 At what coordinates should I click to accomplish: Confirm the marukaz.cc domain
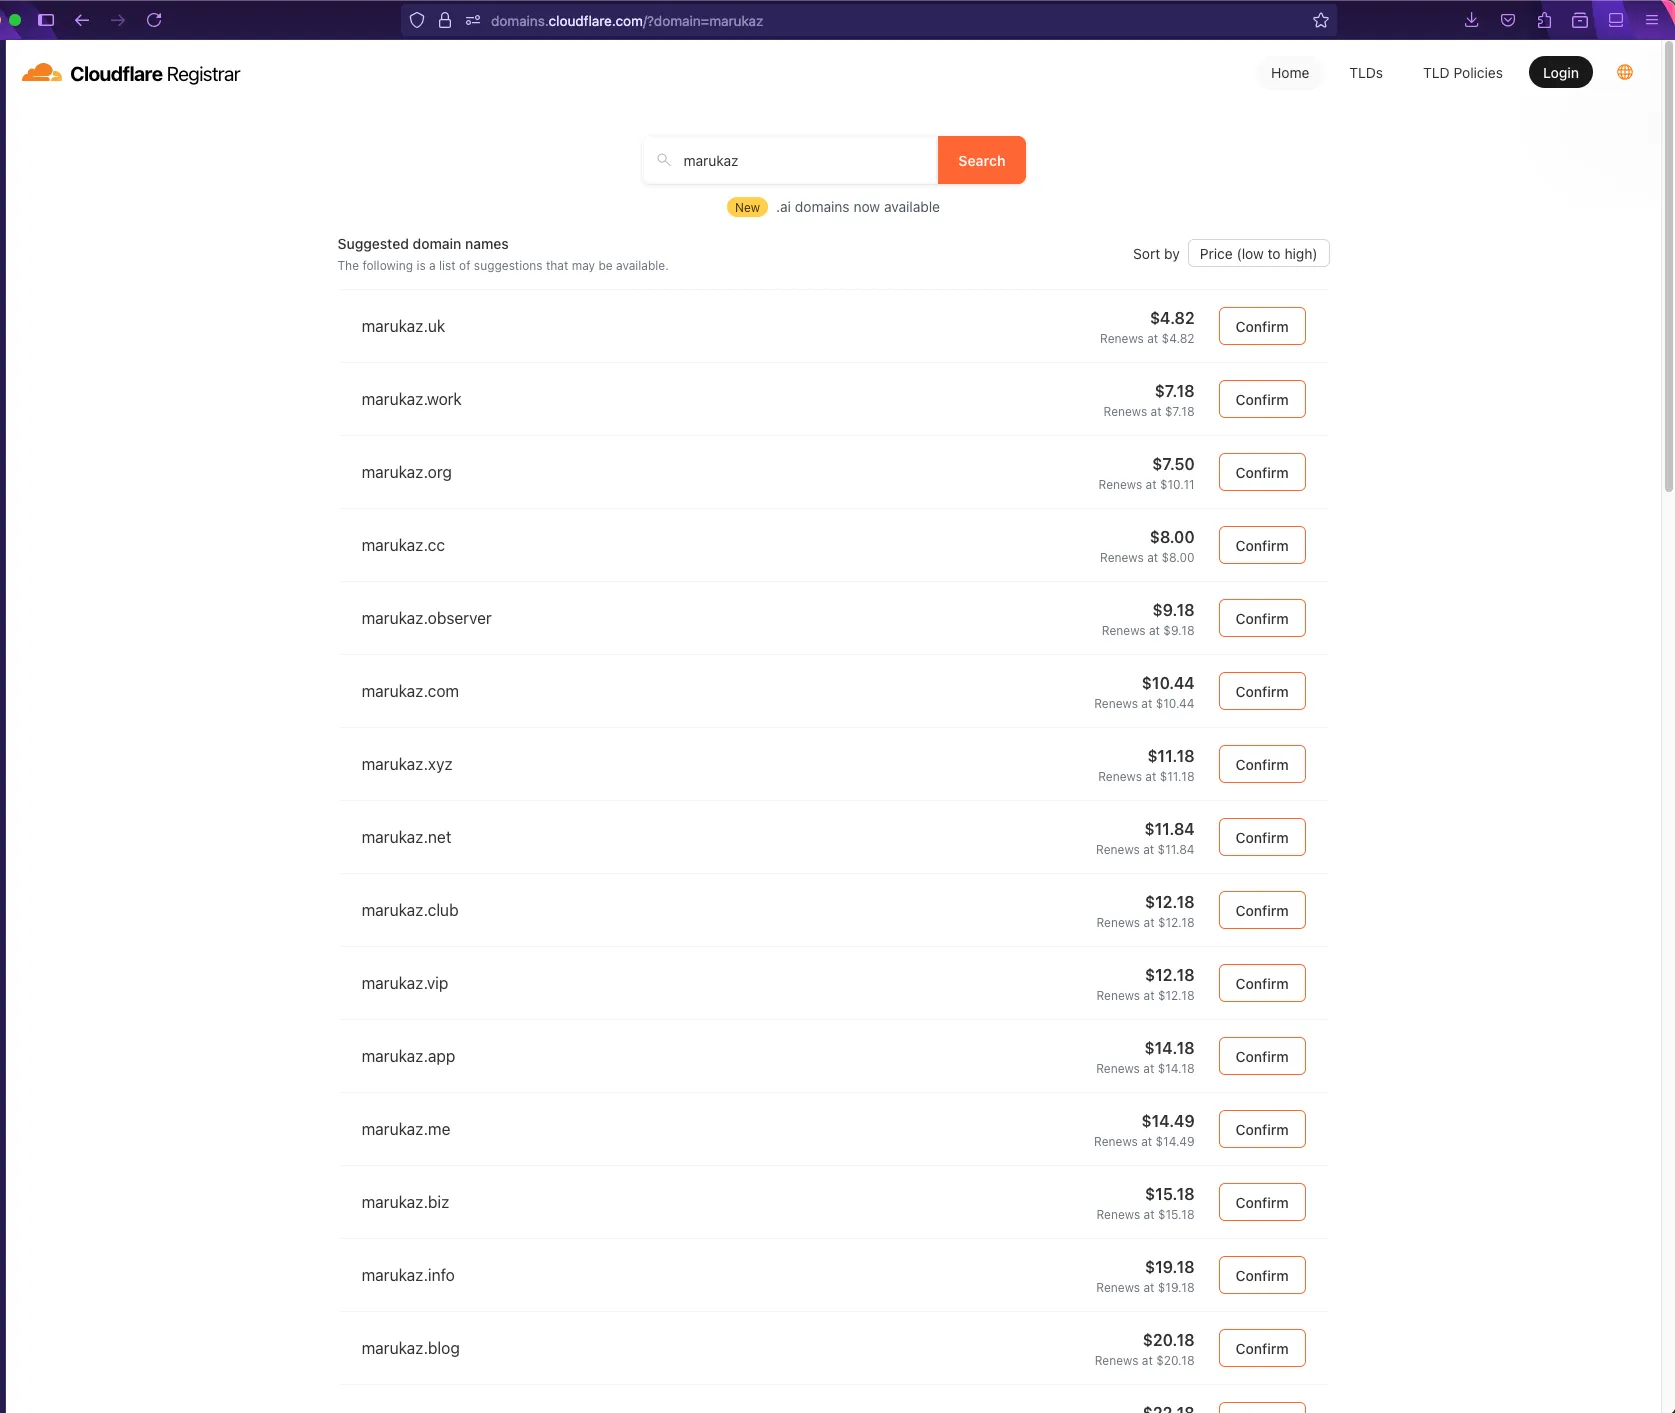tap(1262, 545)
